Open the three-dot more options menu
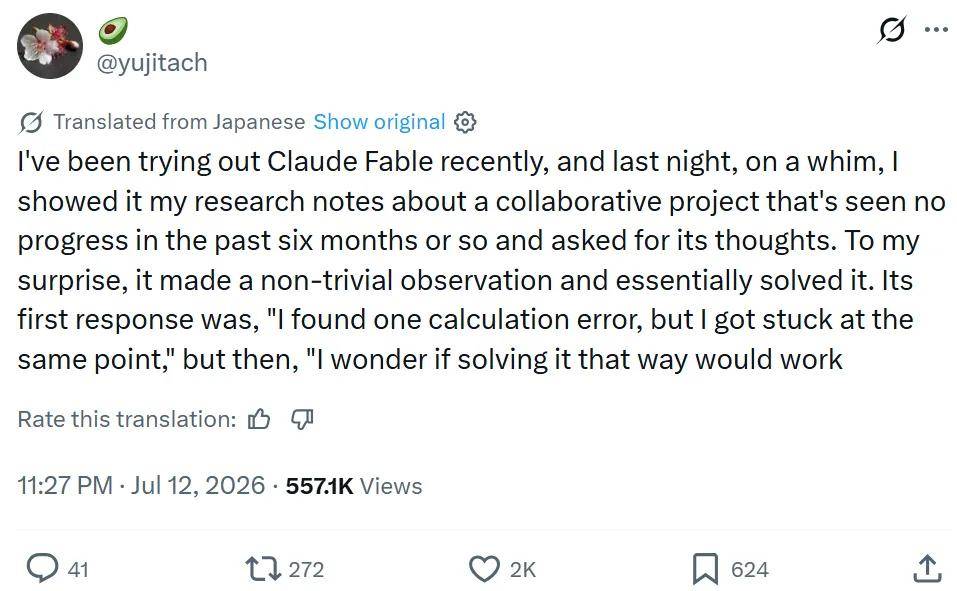The width and height of the screenshot is (957, 591). 937,29
